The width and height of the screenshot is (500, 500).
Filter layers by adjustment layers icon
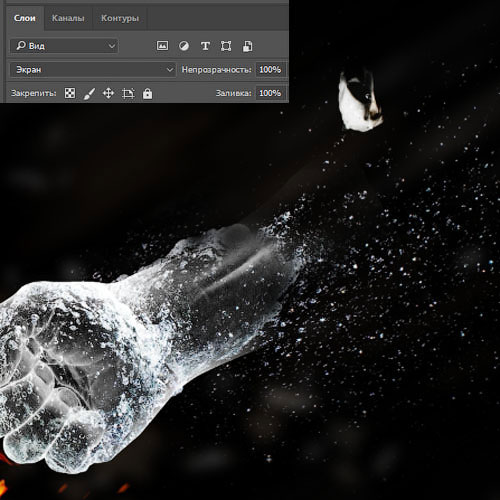(184, 46)
